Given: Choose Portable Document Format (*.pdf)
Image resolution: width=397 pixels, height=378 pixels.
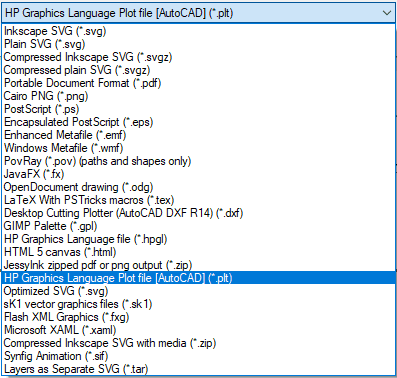Looking at the screenshot, I should (198, 83).
